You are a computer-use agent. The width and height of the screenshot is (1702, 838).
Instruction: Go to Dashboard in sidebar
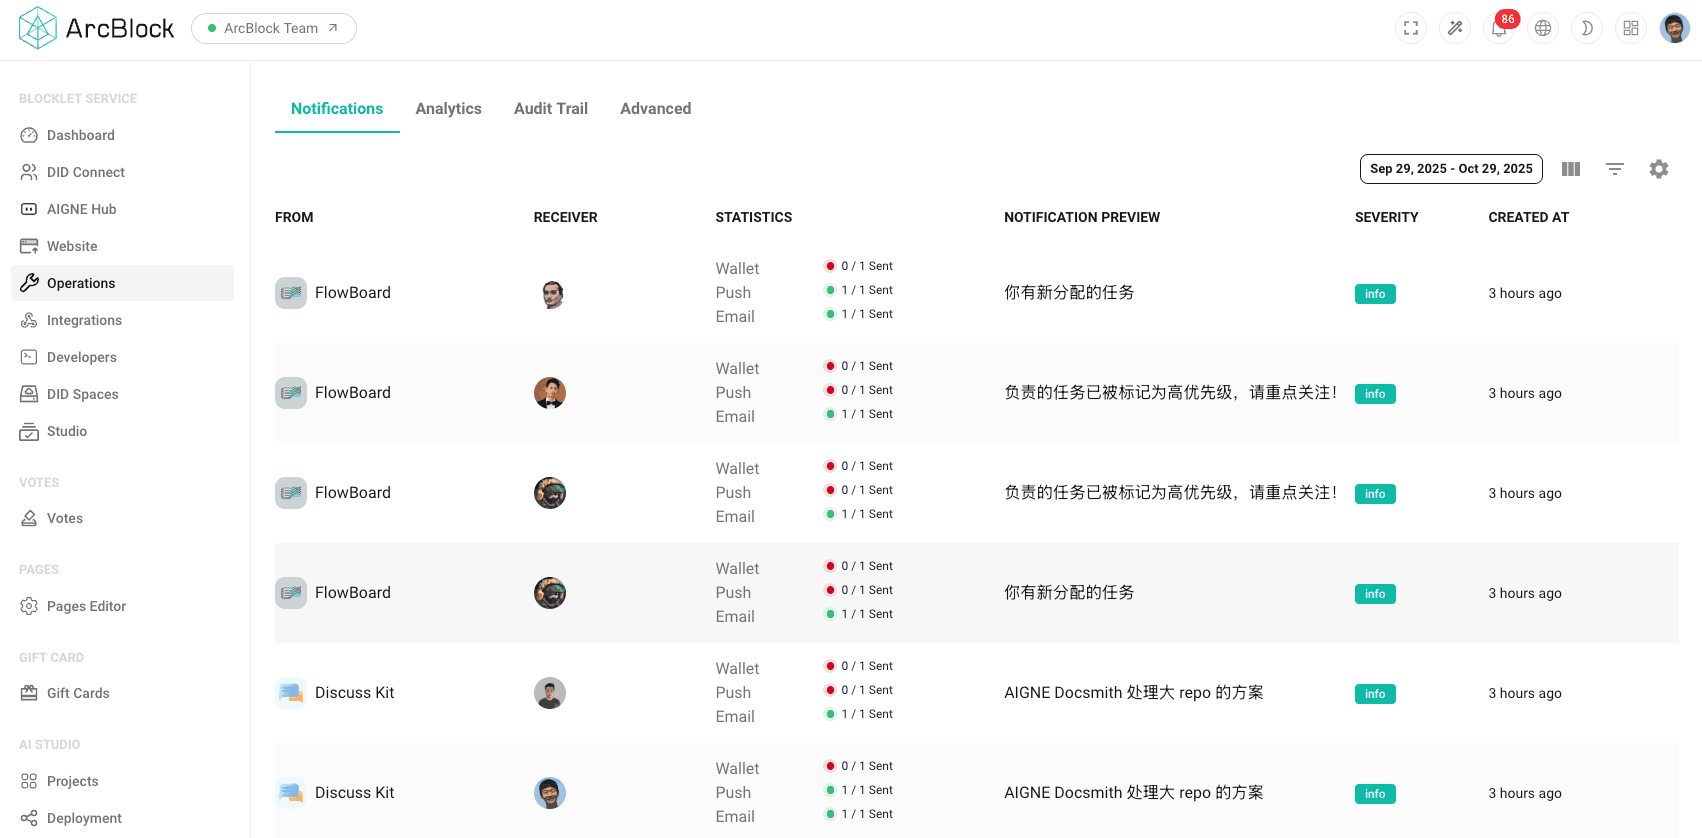(x=122, y=135)
